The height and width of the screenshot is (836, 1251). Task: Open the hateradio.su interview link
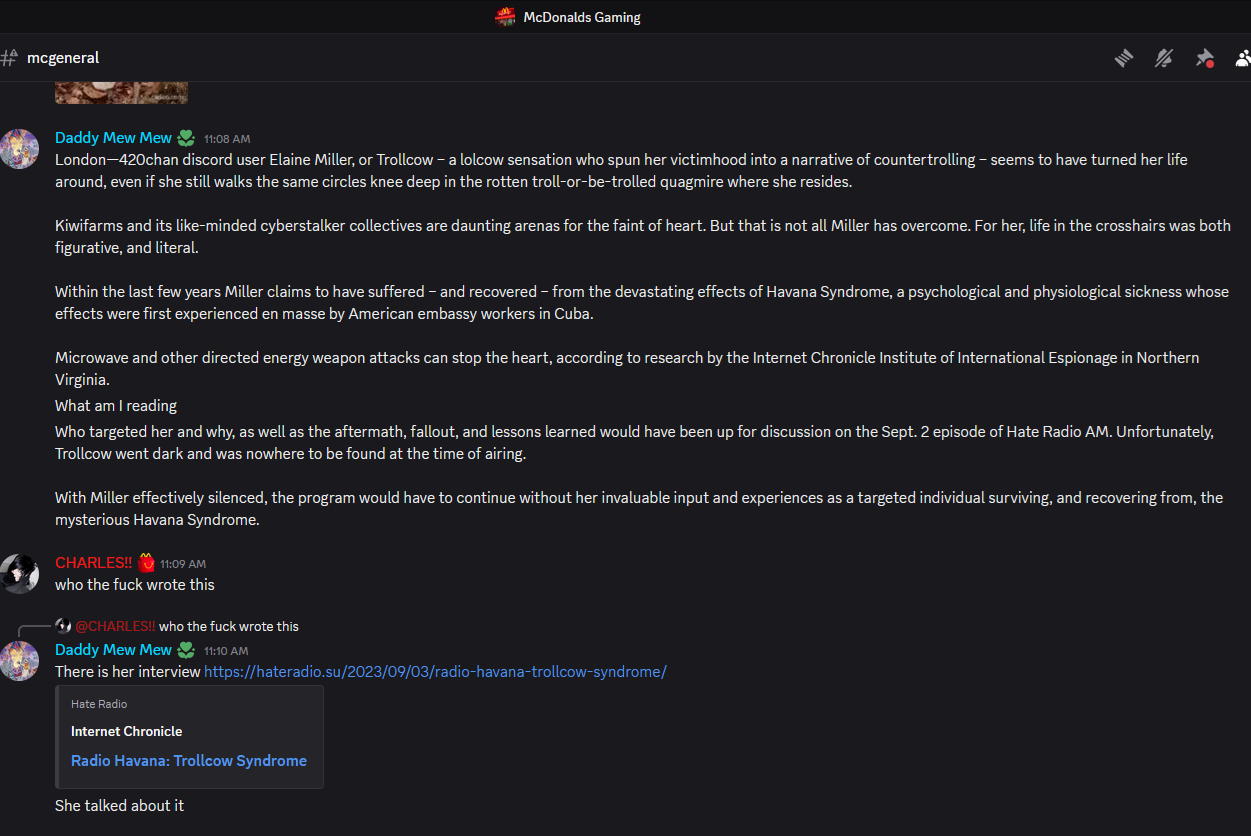coord(435,672)
